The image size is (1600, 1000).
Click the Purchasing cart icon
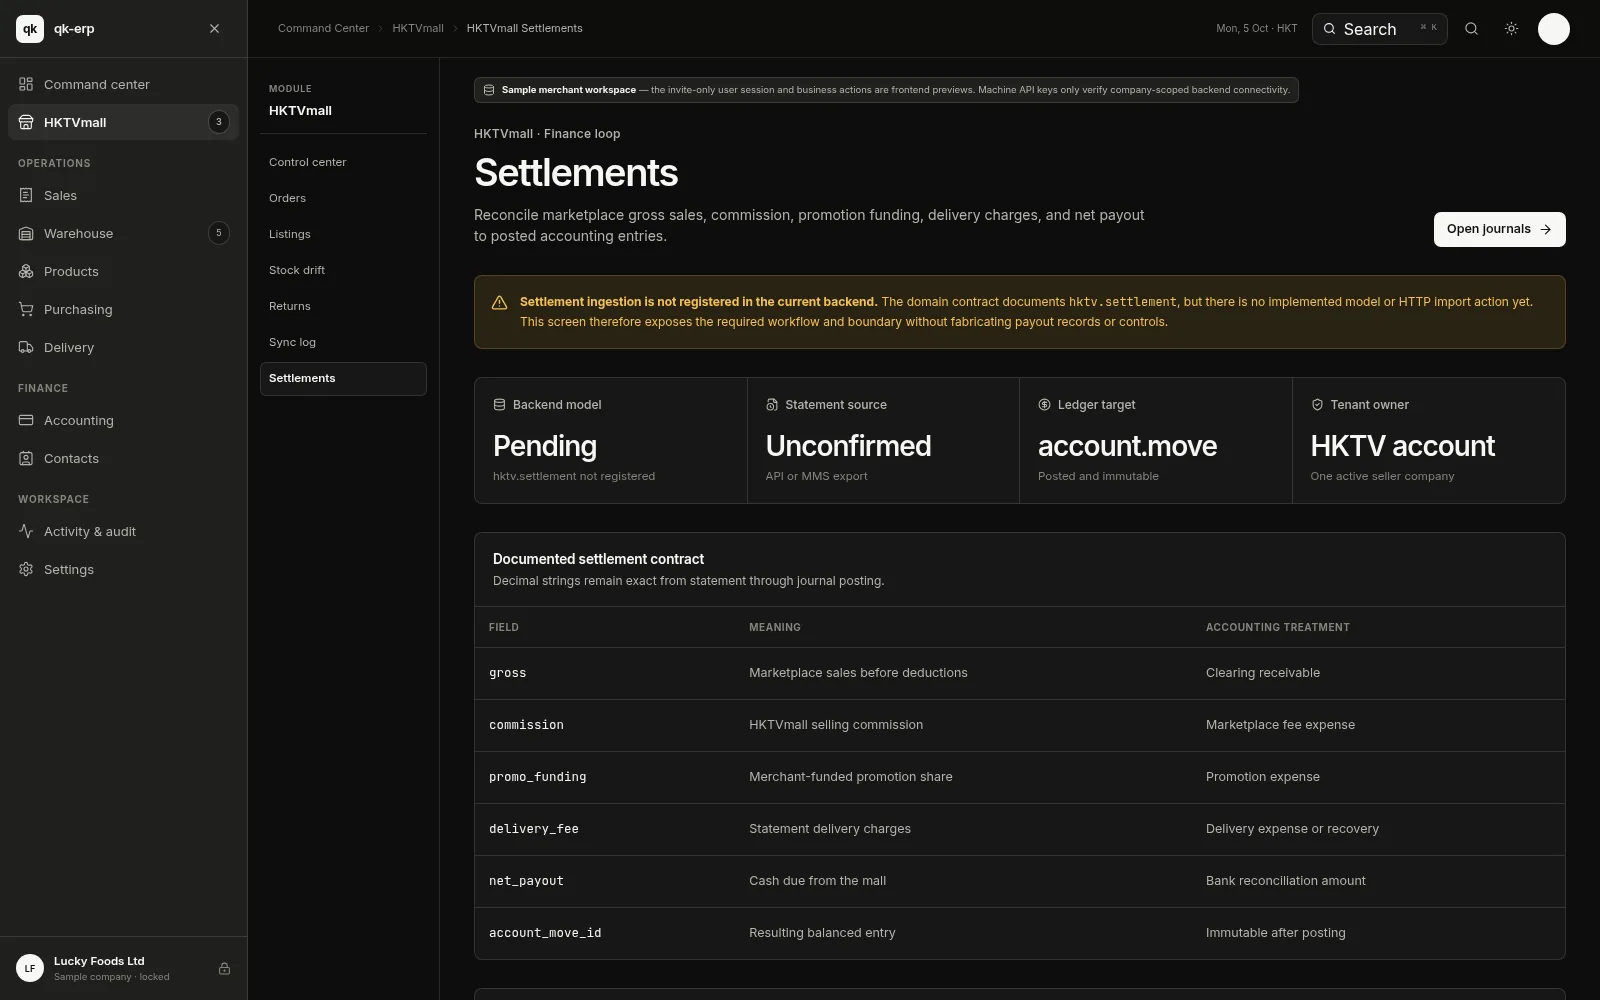point(26,309)
